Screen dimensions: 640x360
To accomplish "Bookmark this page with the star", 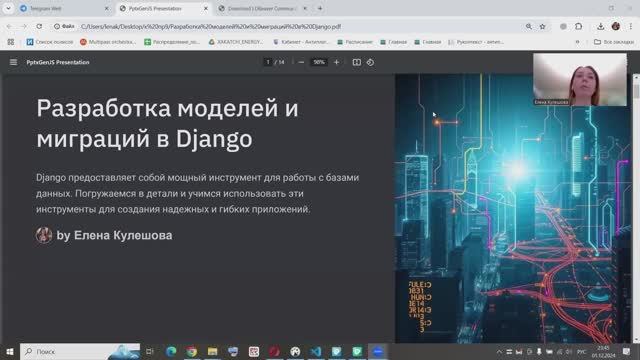I will pyautogui.click(x=542, y=26).
